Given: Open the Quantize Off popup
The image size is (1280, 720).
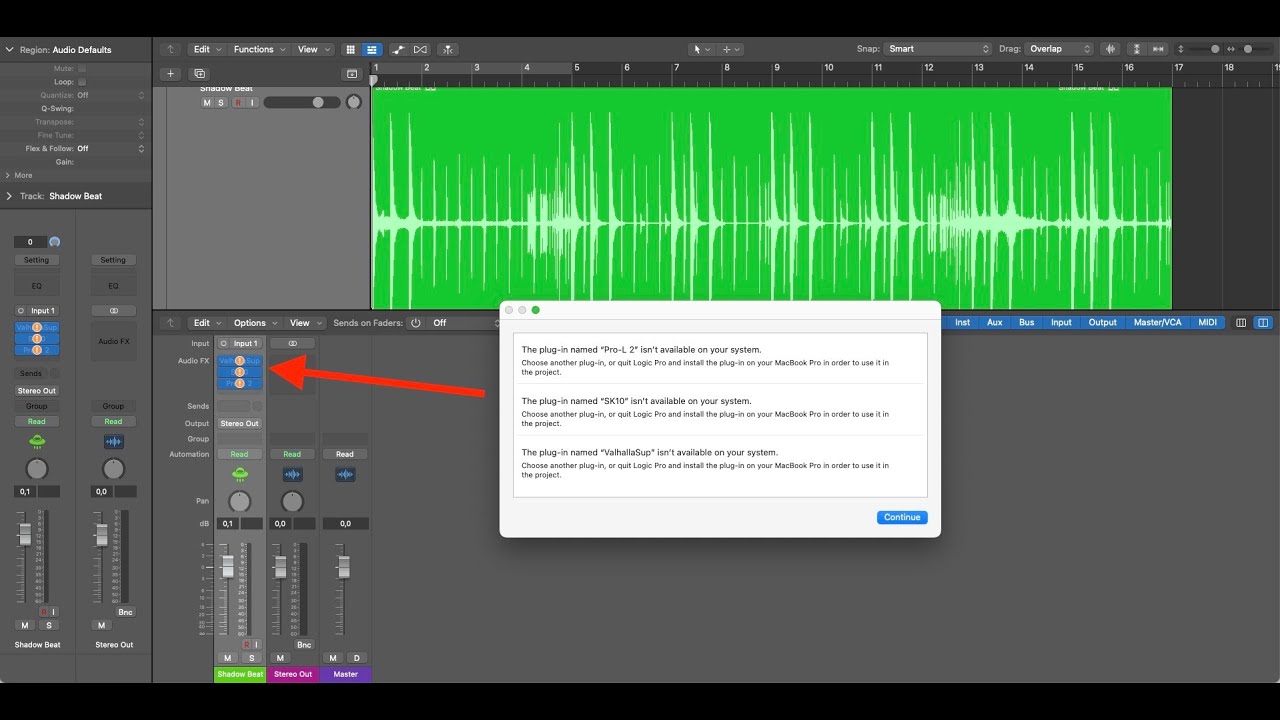Looking at the screenshot, I should (111, 95).
